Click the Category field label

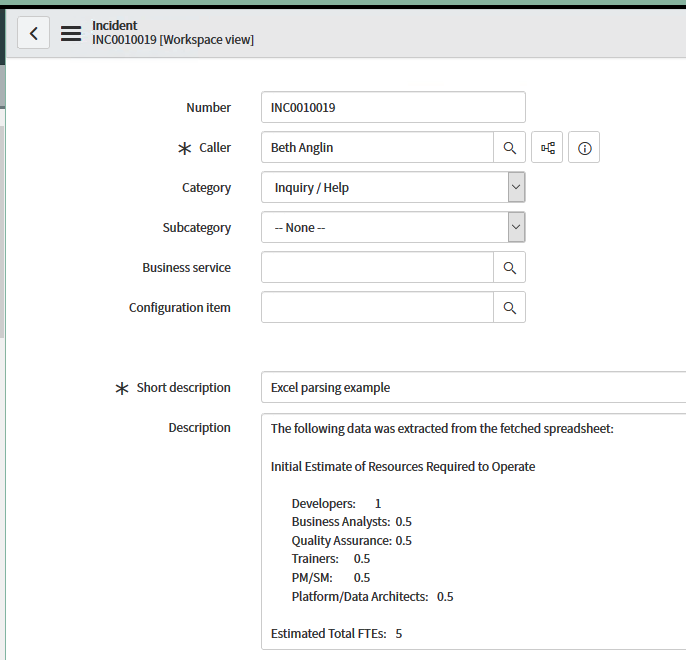coord(206,188)
